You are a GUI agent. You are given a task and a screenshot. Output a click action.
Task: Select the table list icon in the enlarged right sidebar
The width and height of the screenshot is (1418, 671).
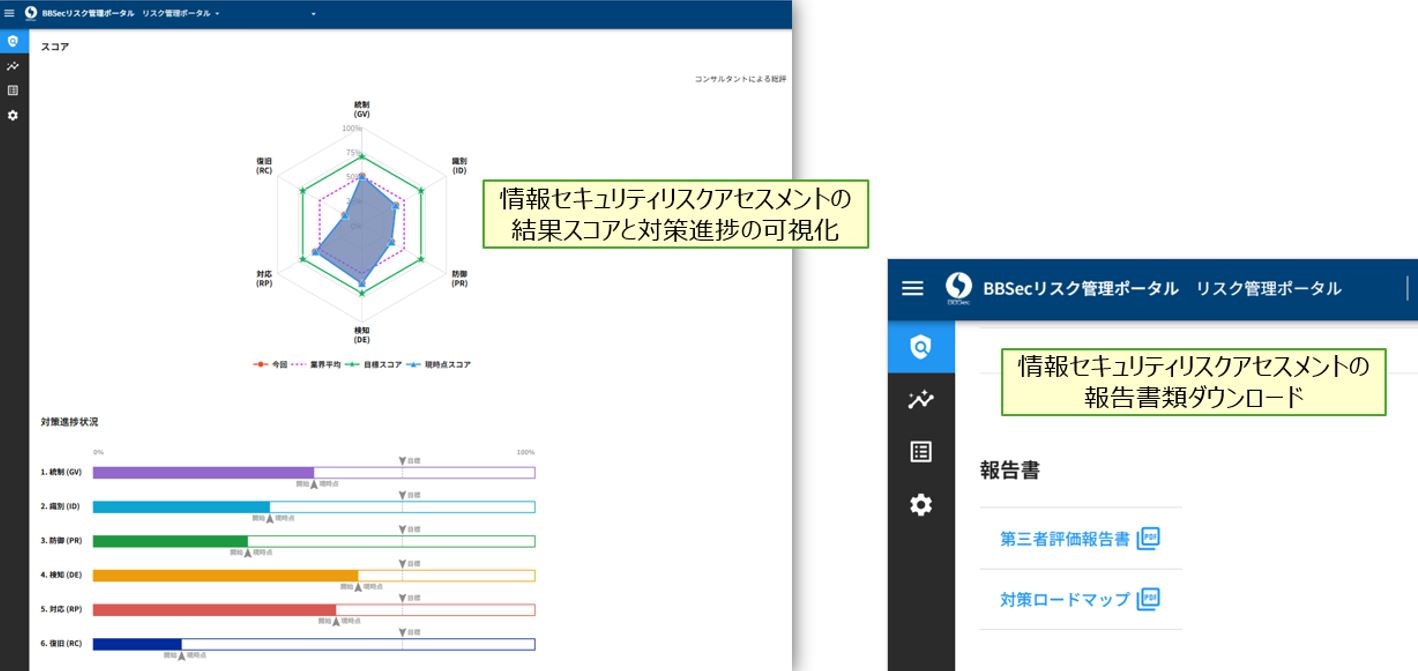pyautogui.click(x=920, y=452)
